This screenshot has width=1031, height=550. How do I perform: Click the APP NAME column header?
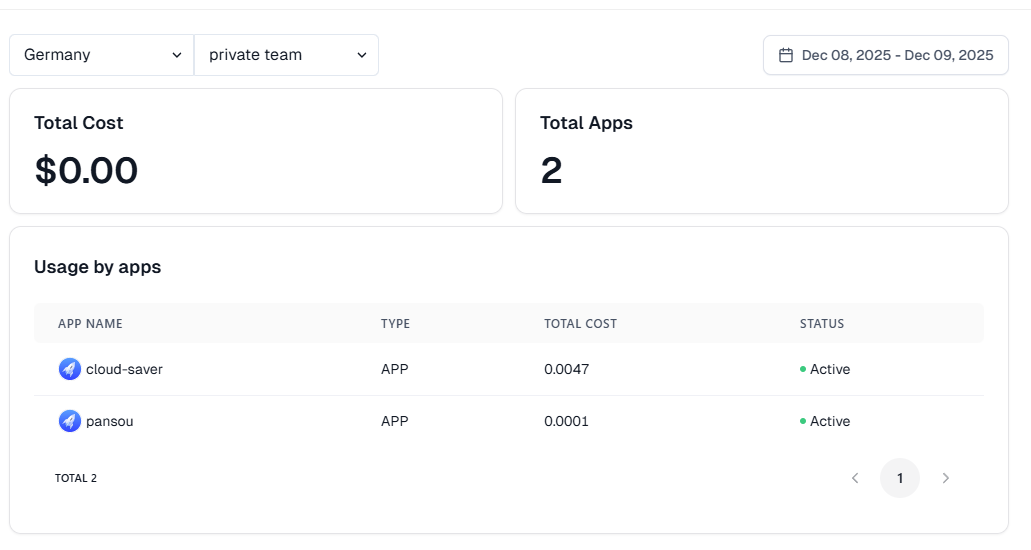[x=90, y=324]
